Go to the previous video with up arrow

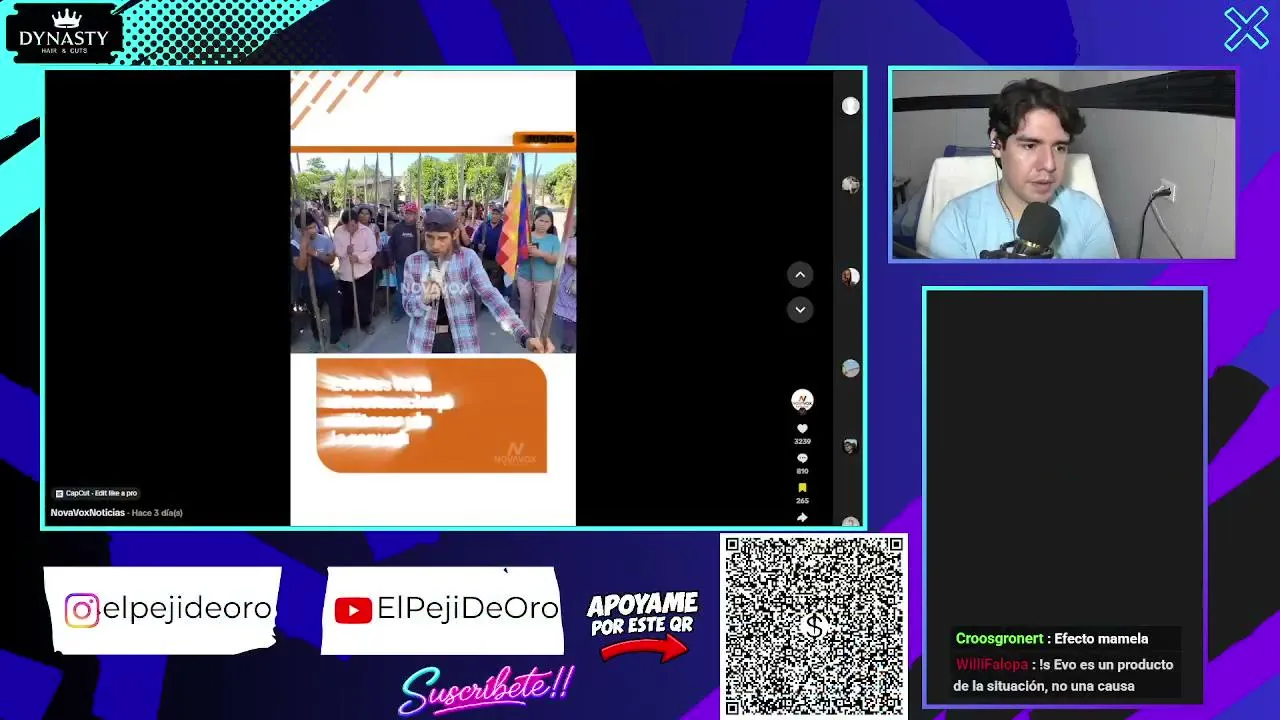click(800, 275)
